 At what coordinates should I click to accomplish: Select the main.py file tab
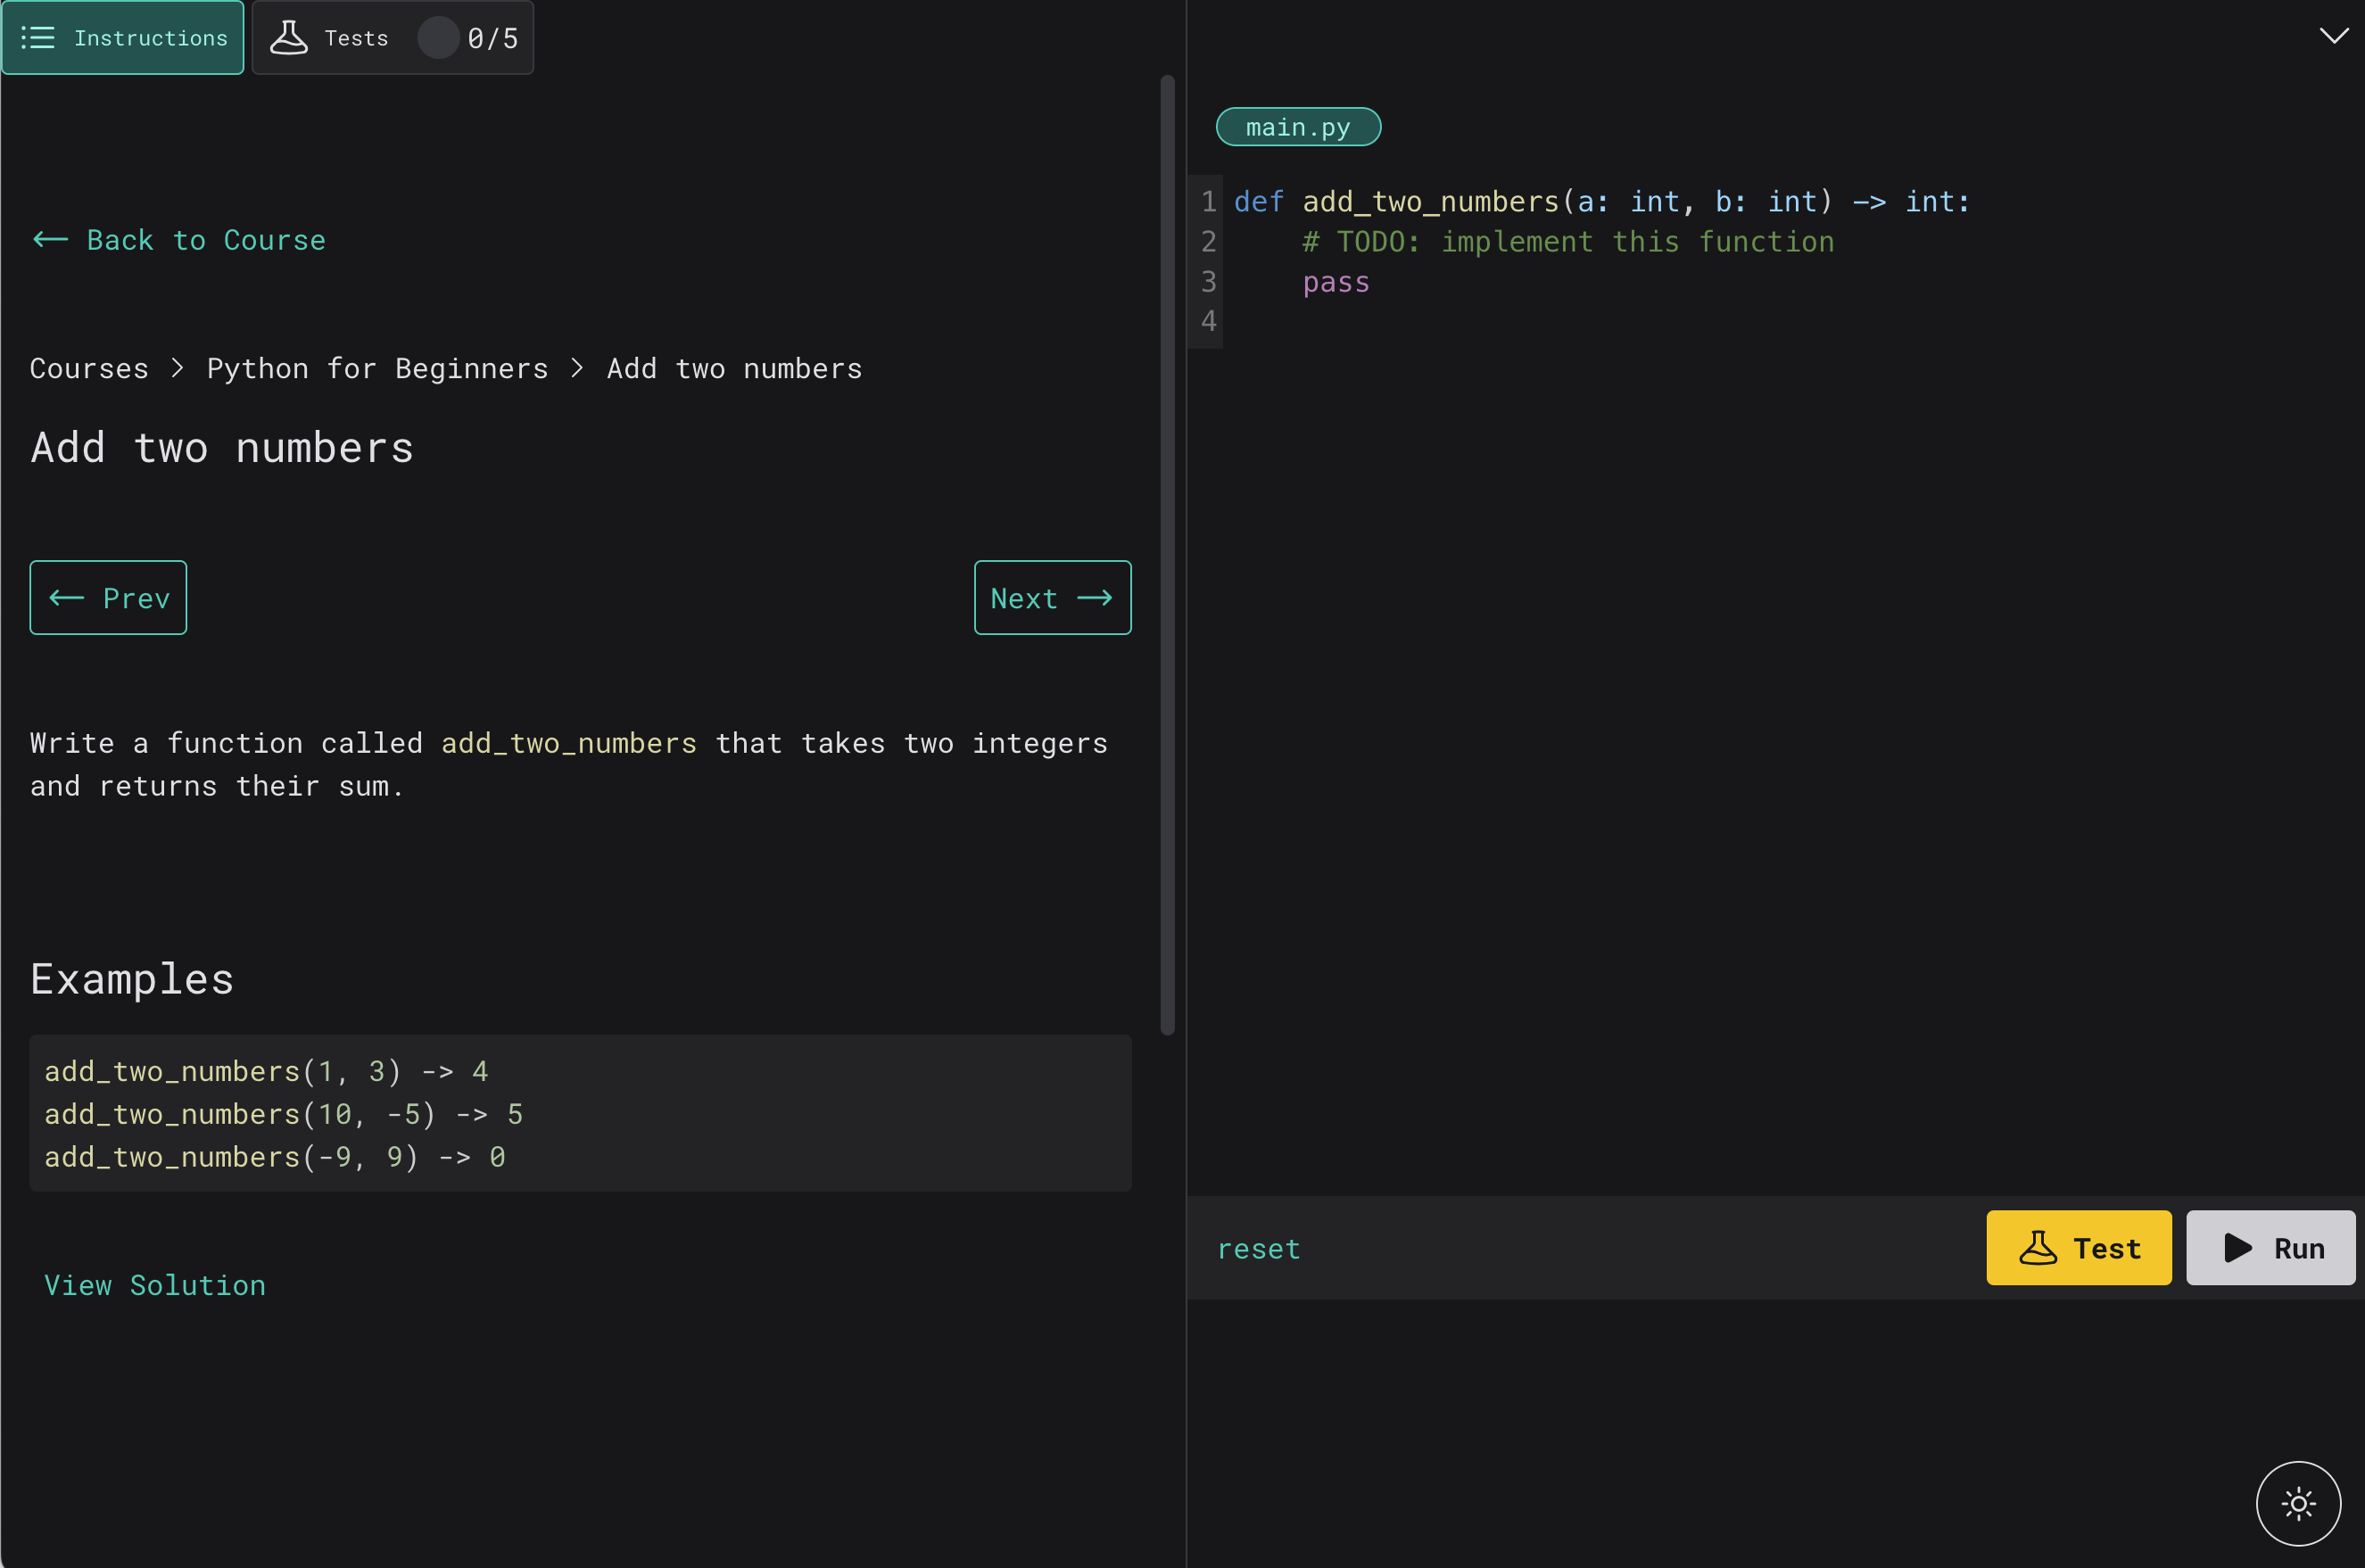coord(1297,127)
